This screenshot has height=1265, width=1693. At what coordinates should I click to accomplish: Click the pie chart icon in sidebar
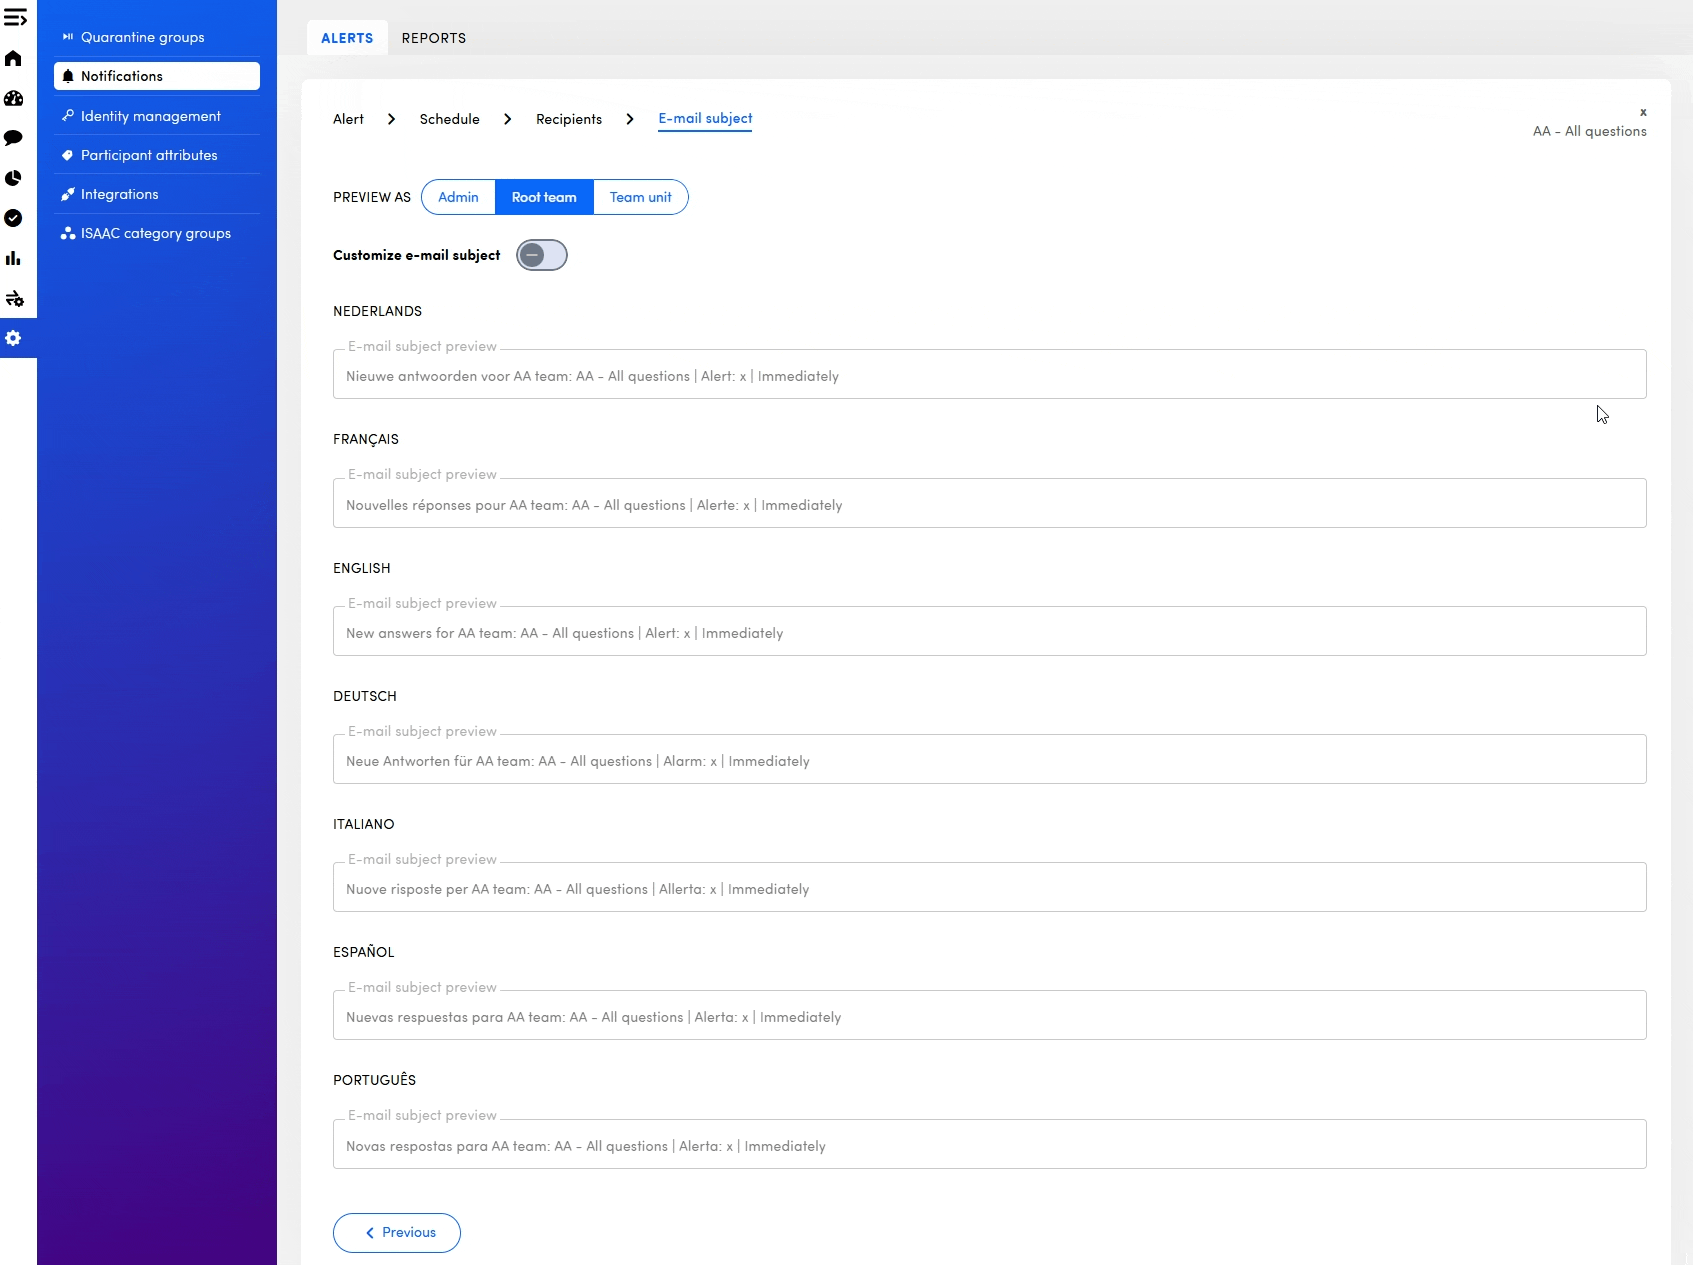[13, 178]
